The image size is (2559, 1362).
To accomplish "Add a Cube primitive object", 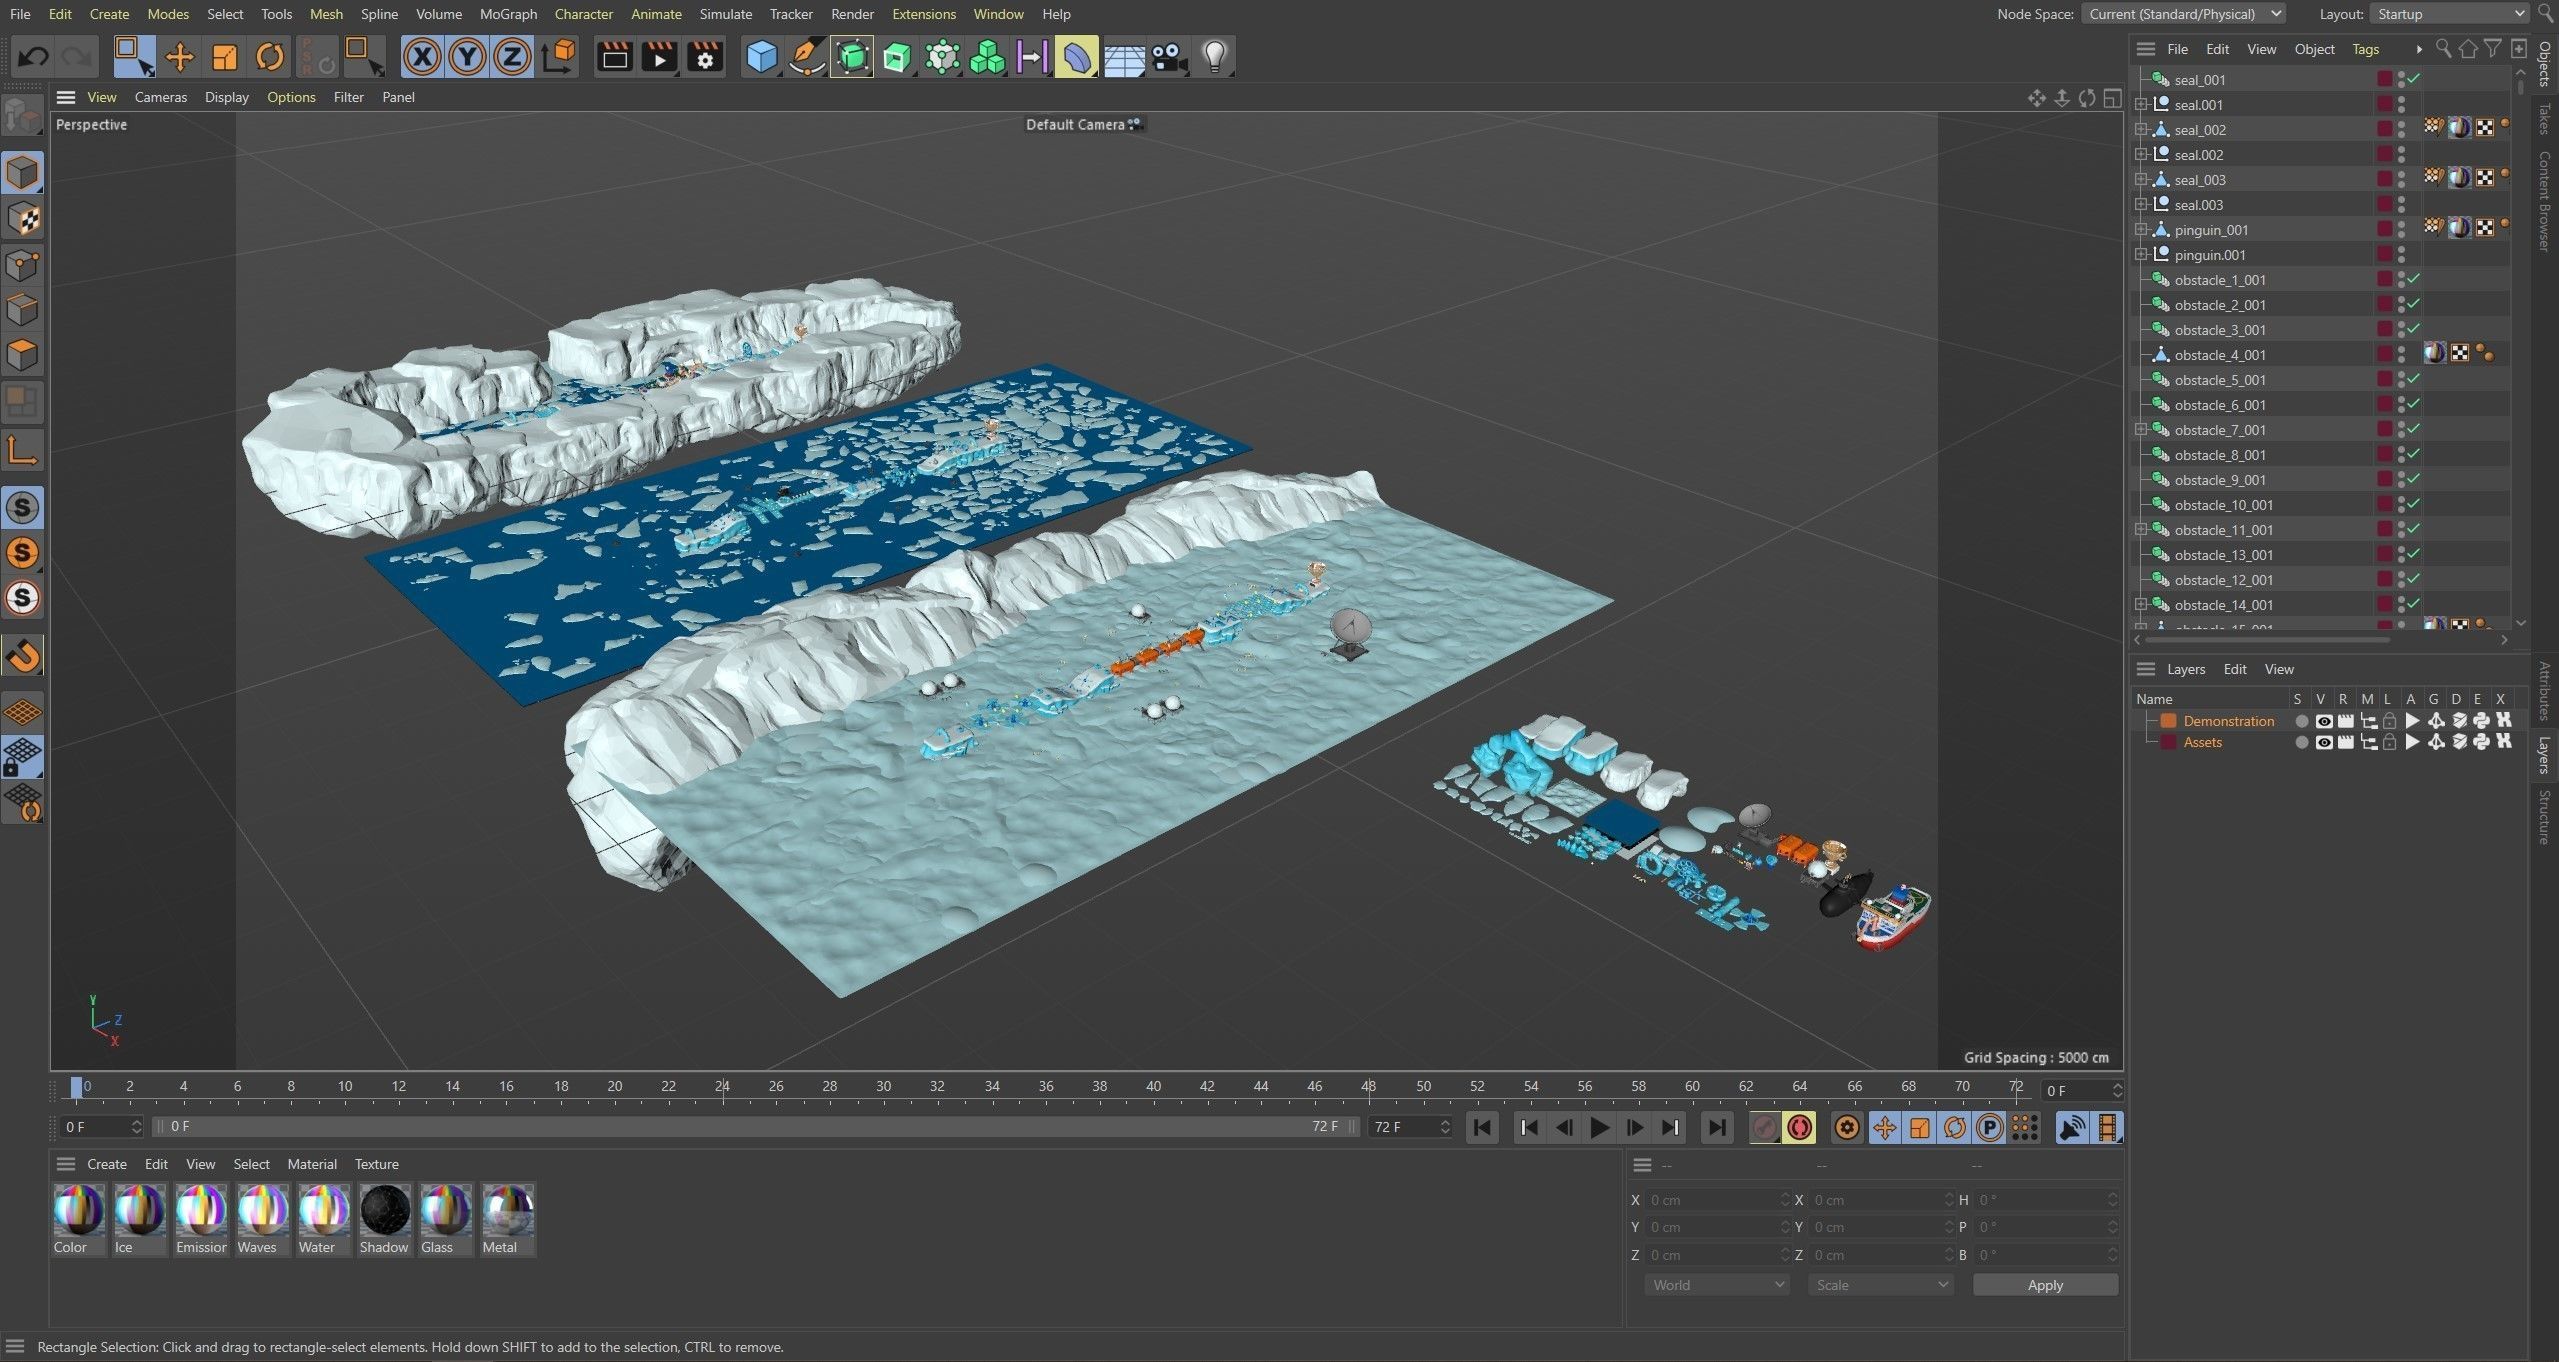I will [x=762, y=57].
